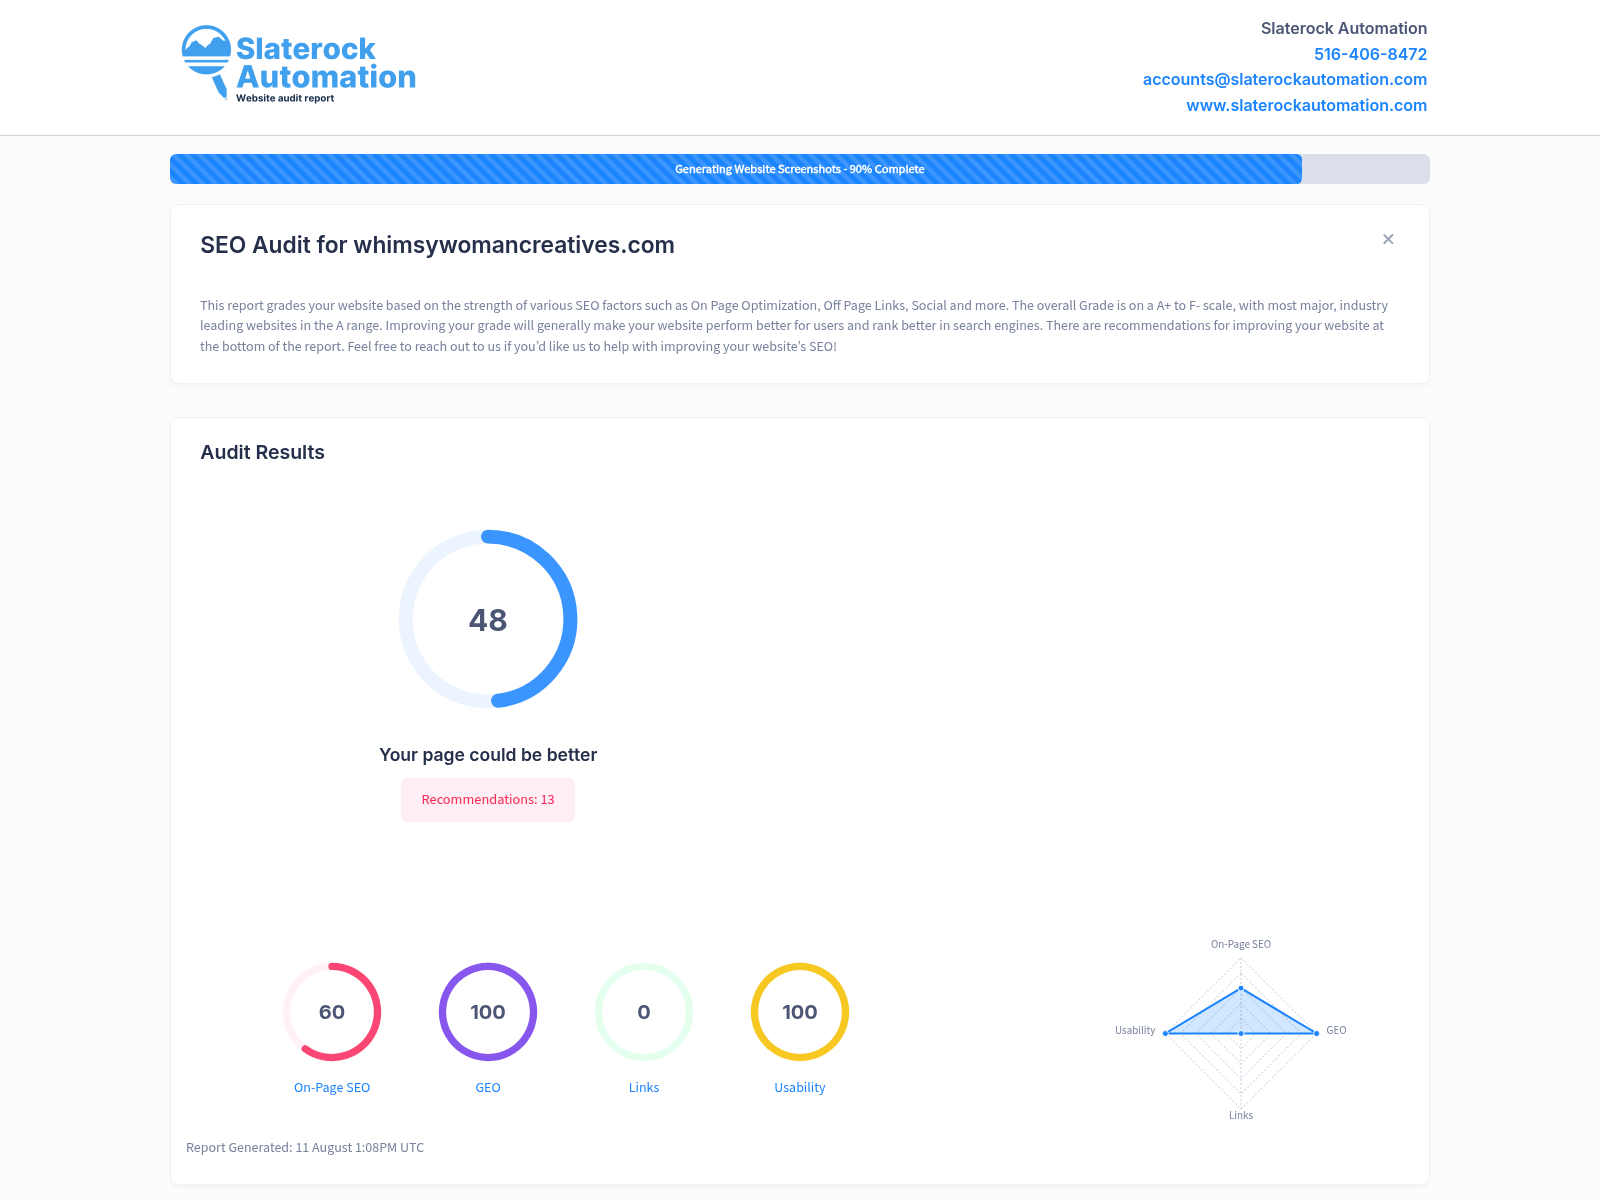Click the Report Generated timestamp text
This screenshot has height=1200, width=1600.
click(305, 1148)
